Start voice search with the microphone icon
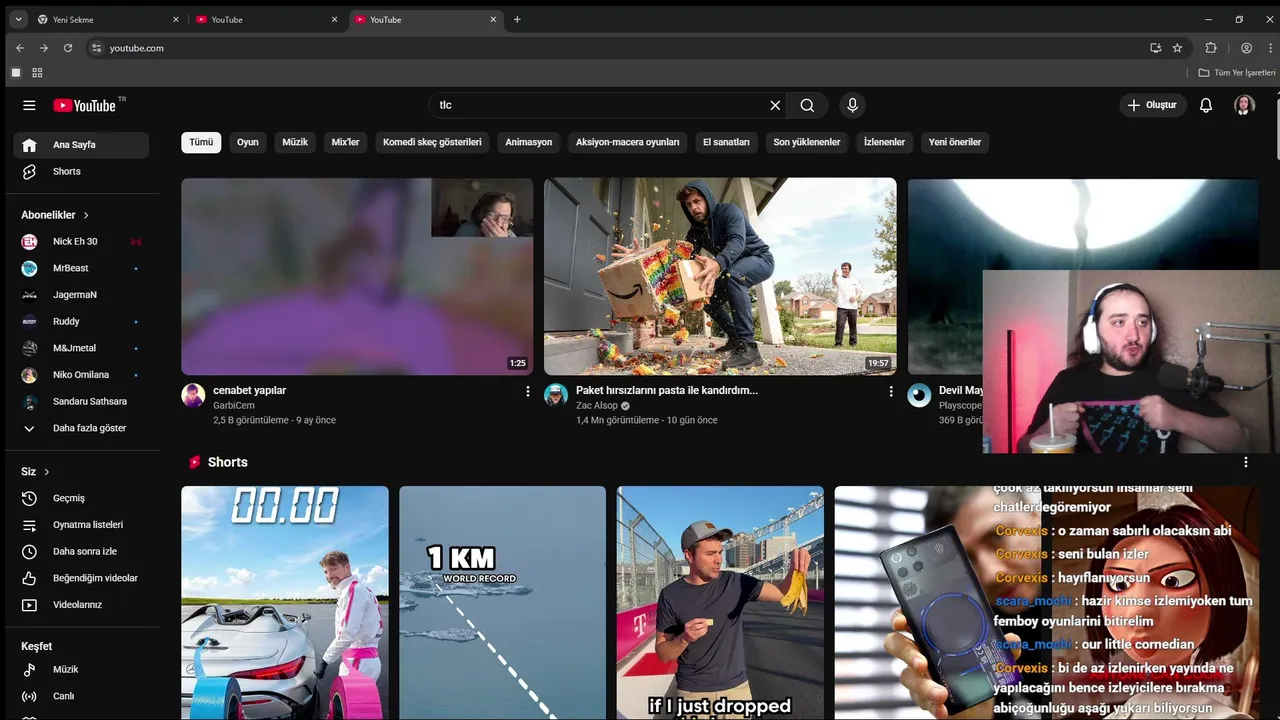The width and height of the screenshot is (1280, 720). click(852, 105)
